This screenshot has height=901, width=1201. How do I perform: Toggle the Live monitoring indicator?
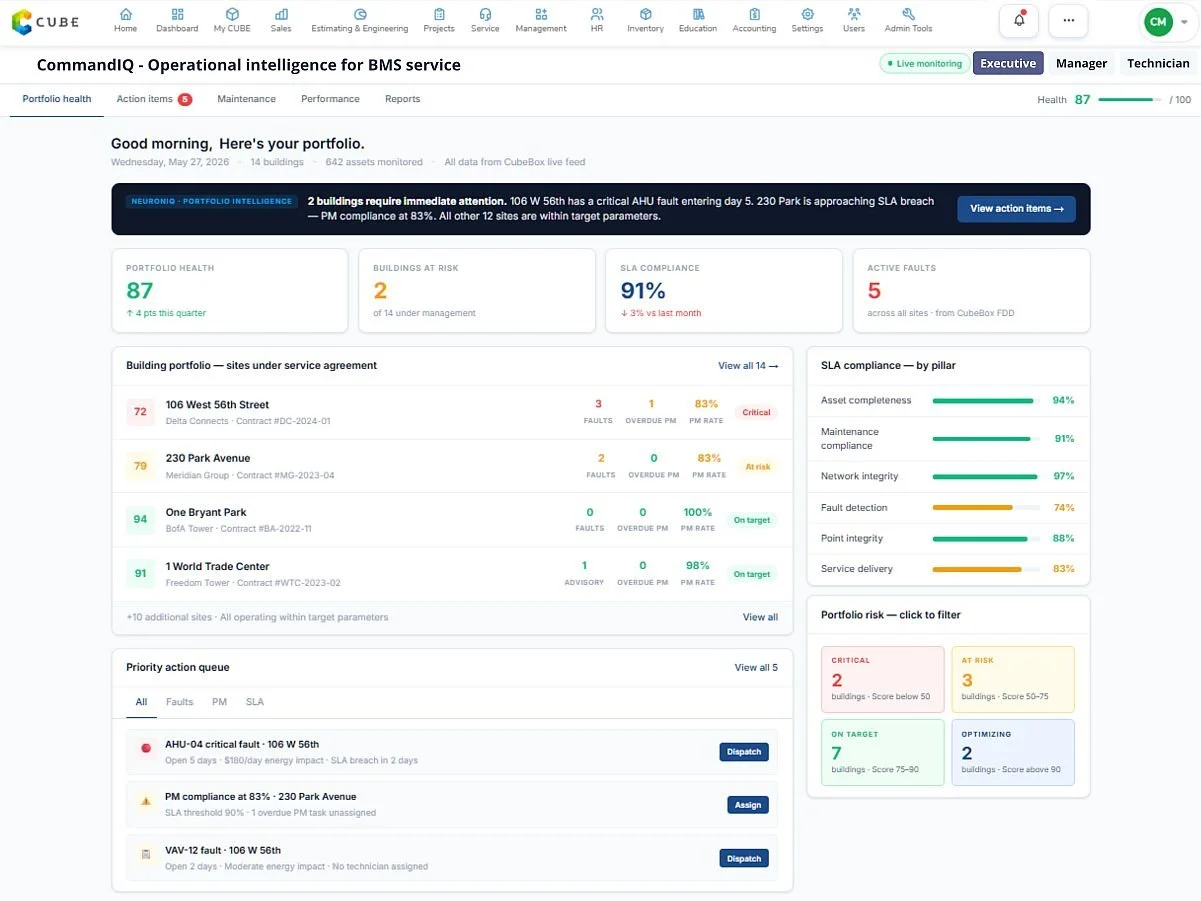coord(925,63)
